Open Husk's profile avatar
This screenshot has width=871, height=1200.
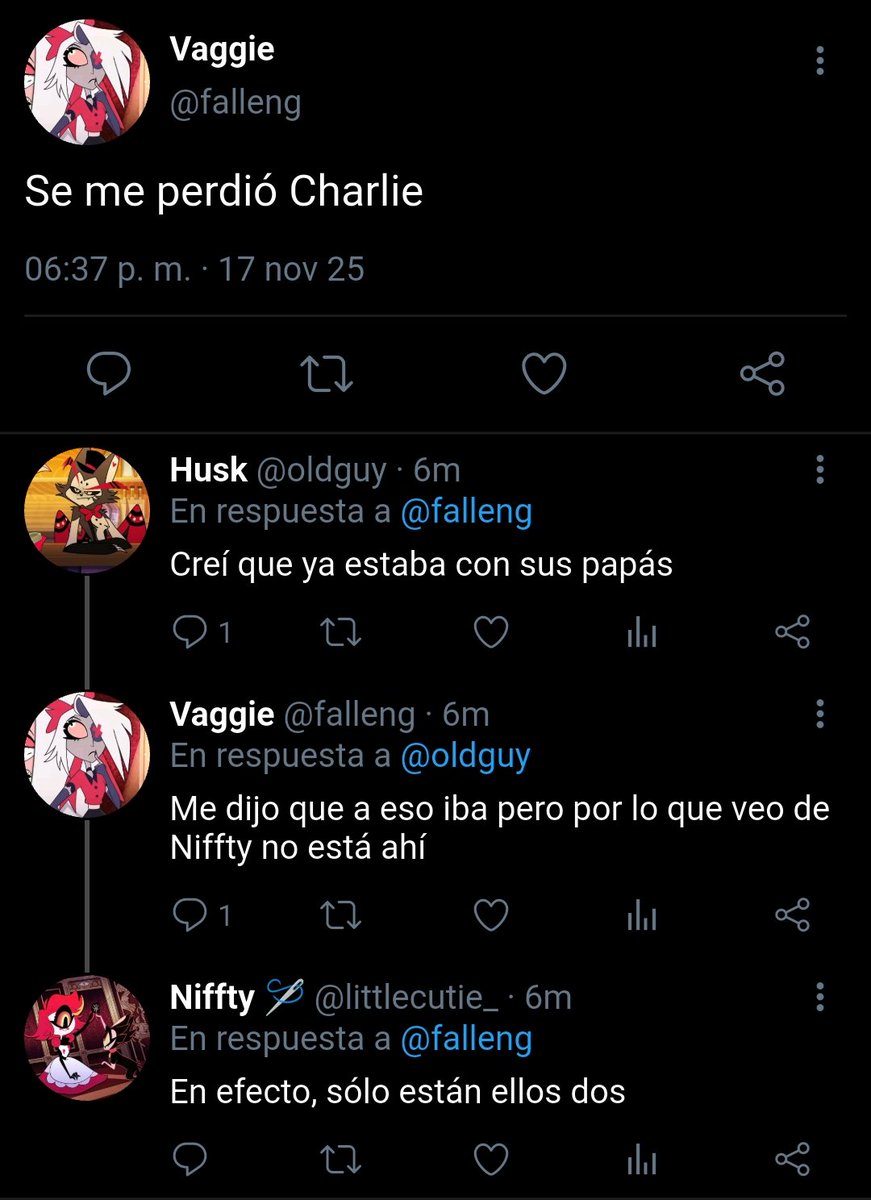pyautogui.click(x=87, y=509)
